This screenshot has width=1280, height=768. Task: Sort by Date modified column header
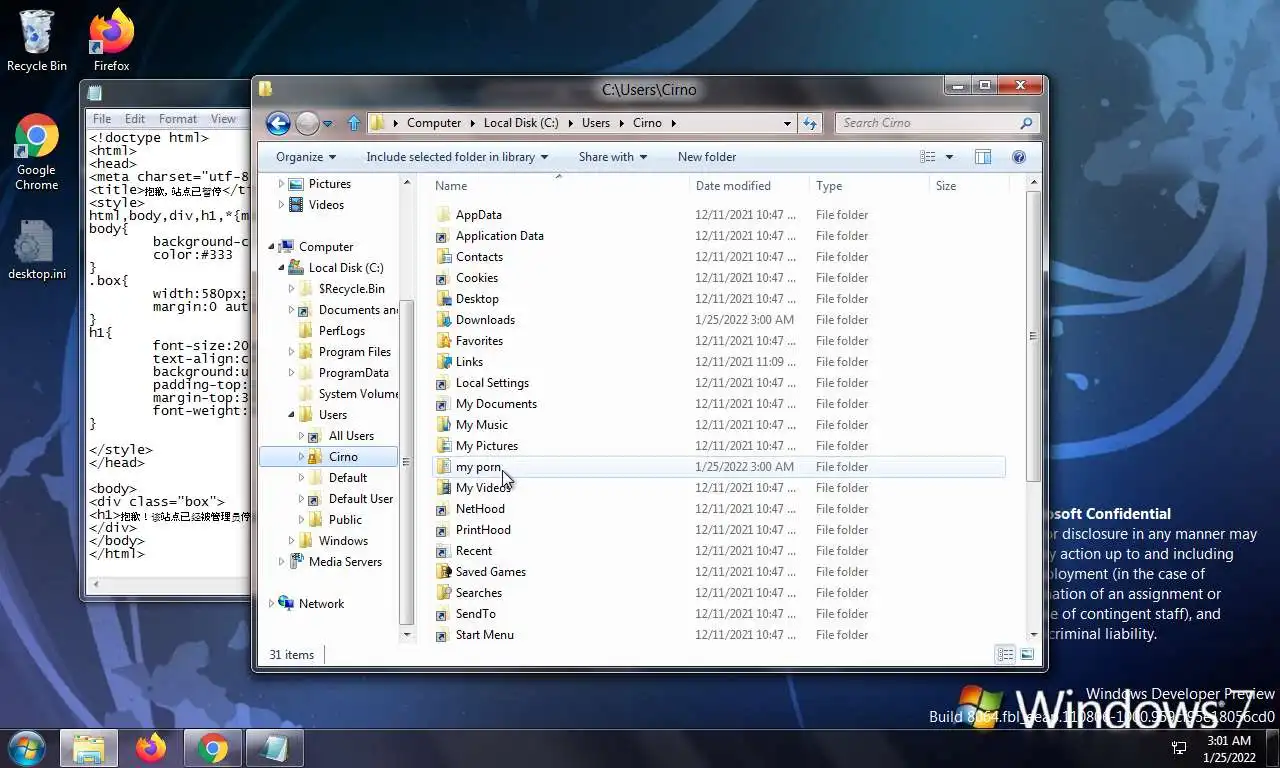(x=750, y=186)
